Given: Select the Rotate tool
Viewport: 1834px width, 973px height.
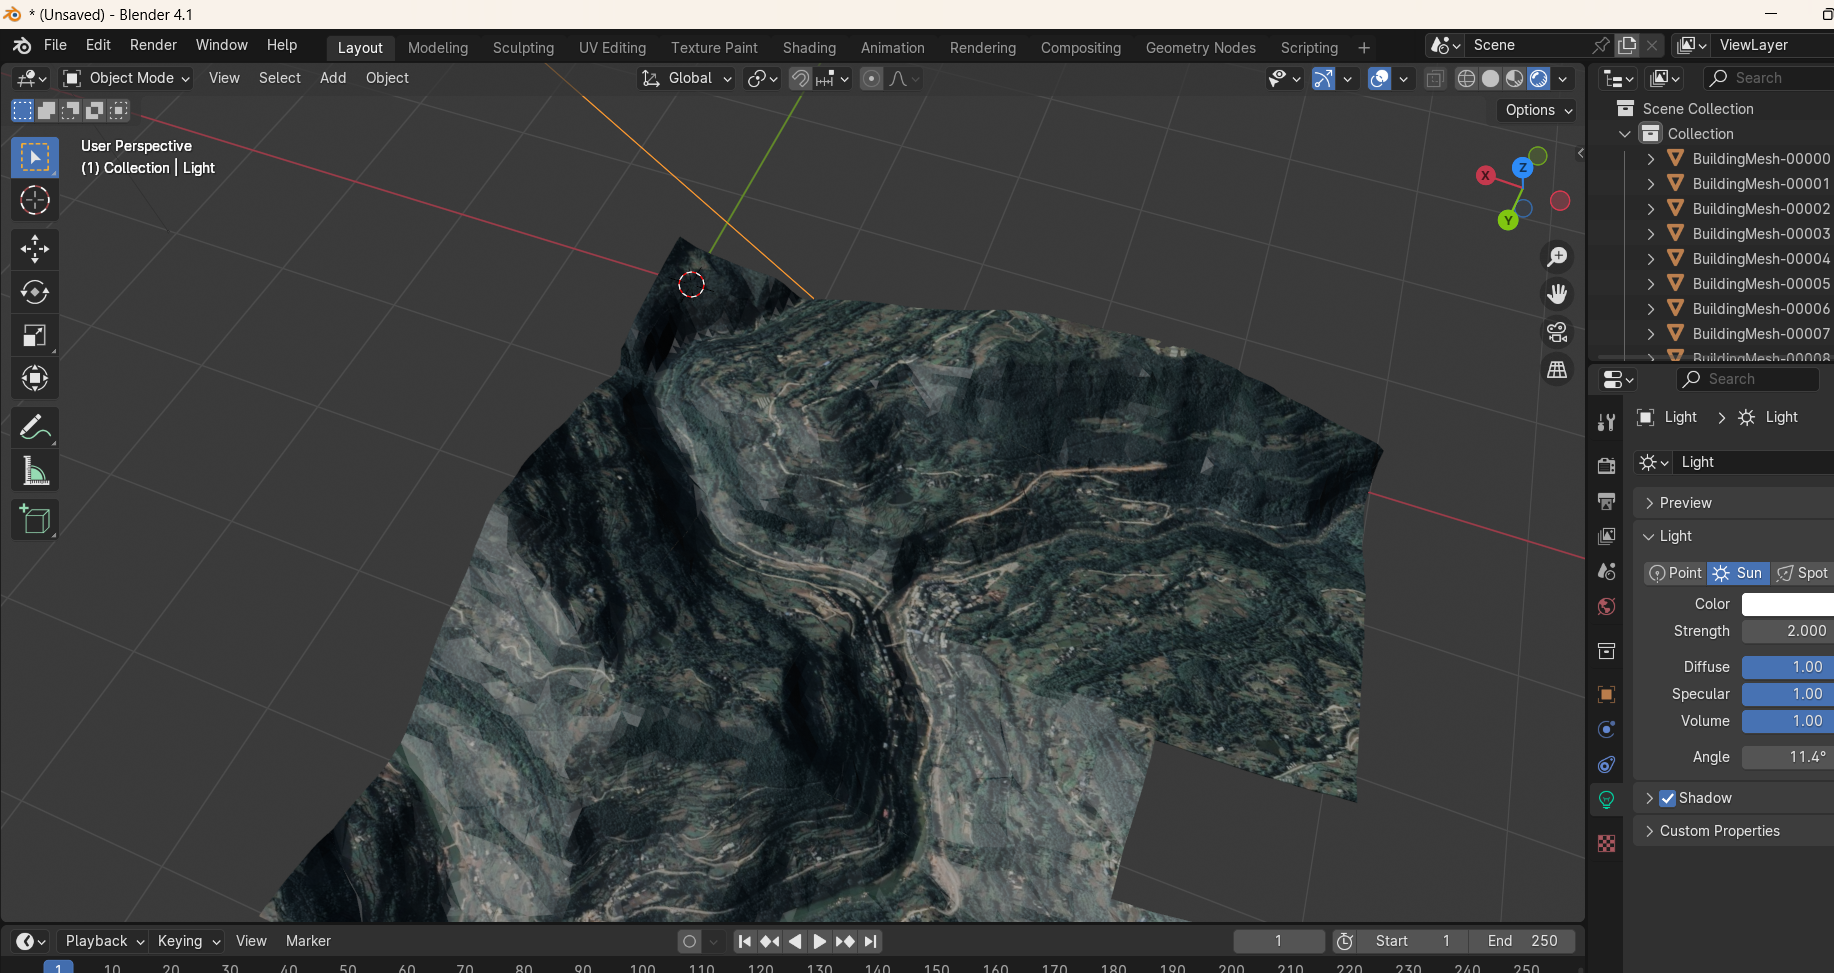Looking at the screenshot, I should [x=35, y=292].
